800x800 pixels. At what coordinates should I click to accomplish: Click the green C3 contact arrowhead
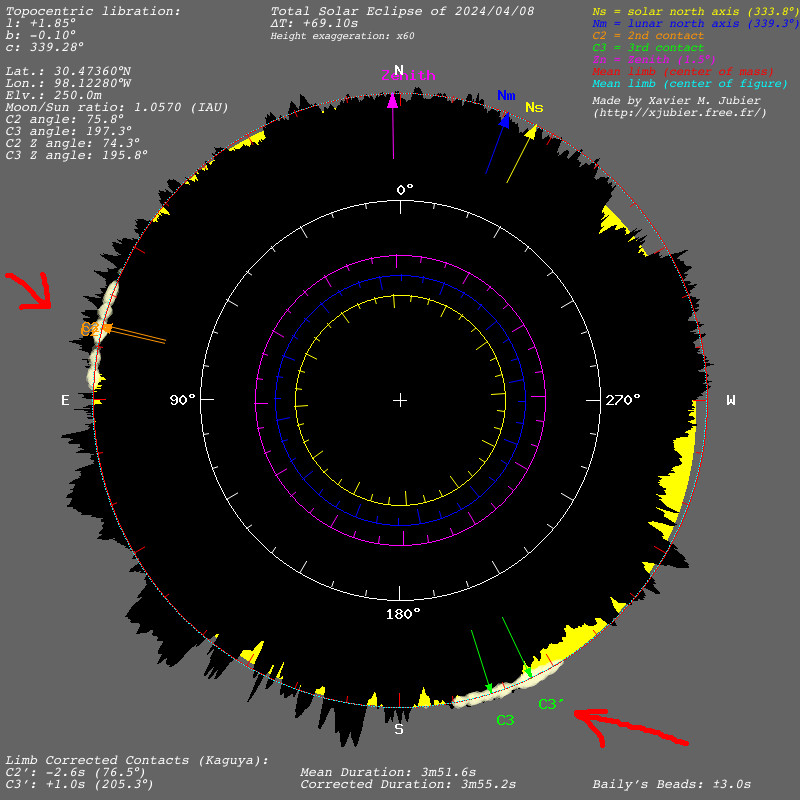pyautogui.click(x=489, y=688)
